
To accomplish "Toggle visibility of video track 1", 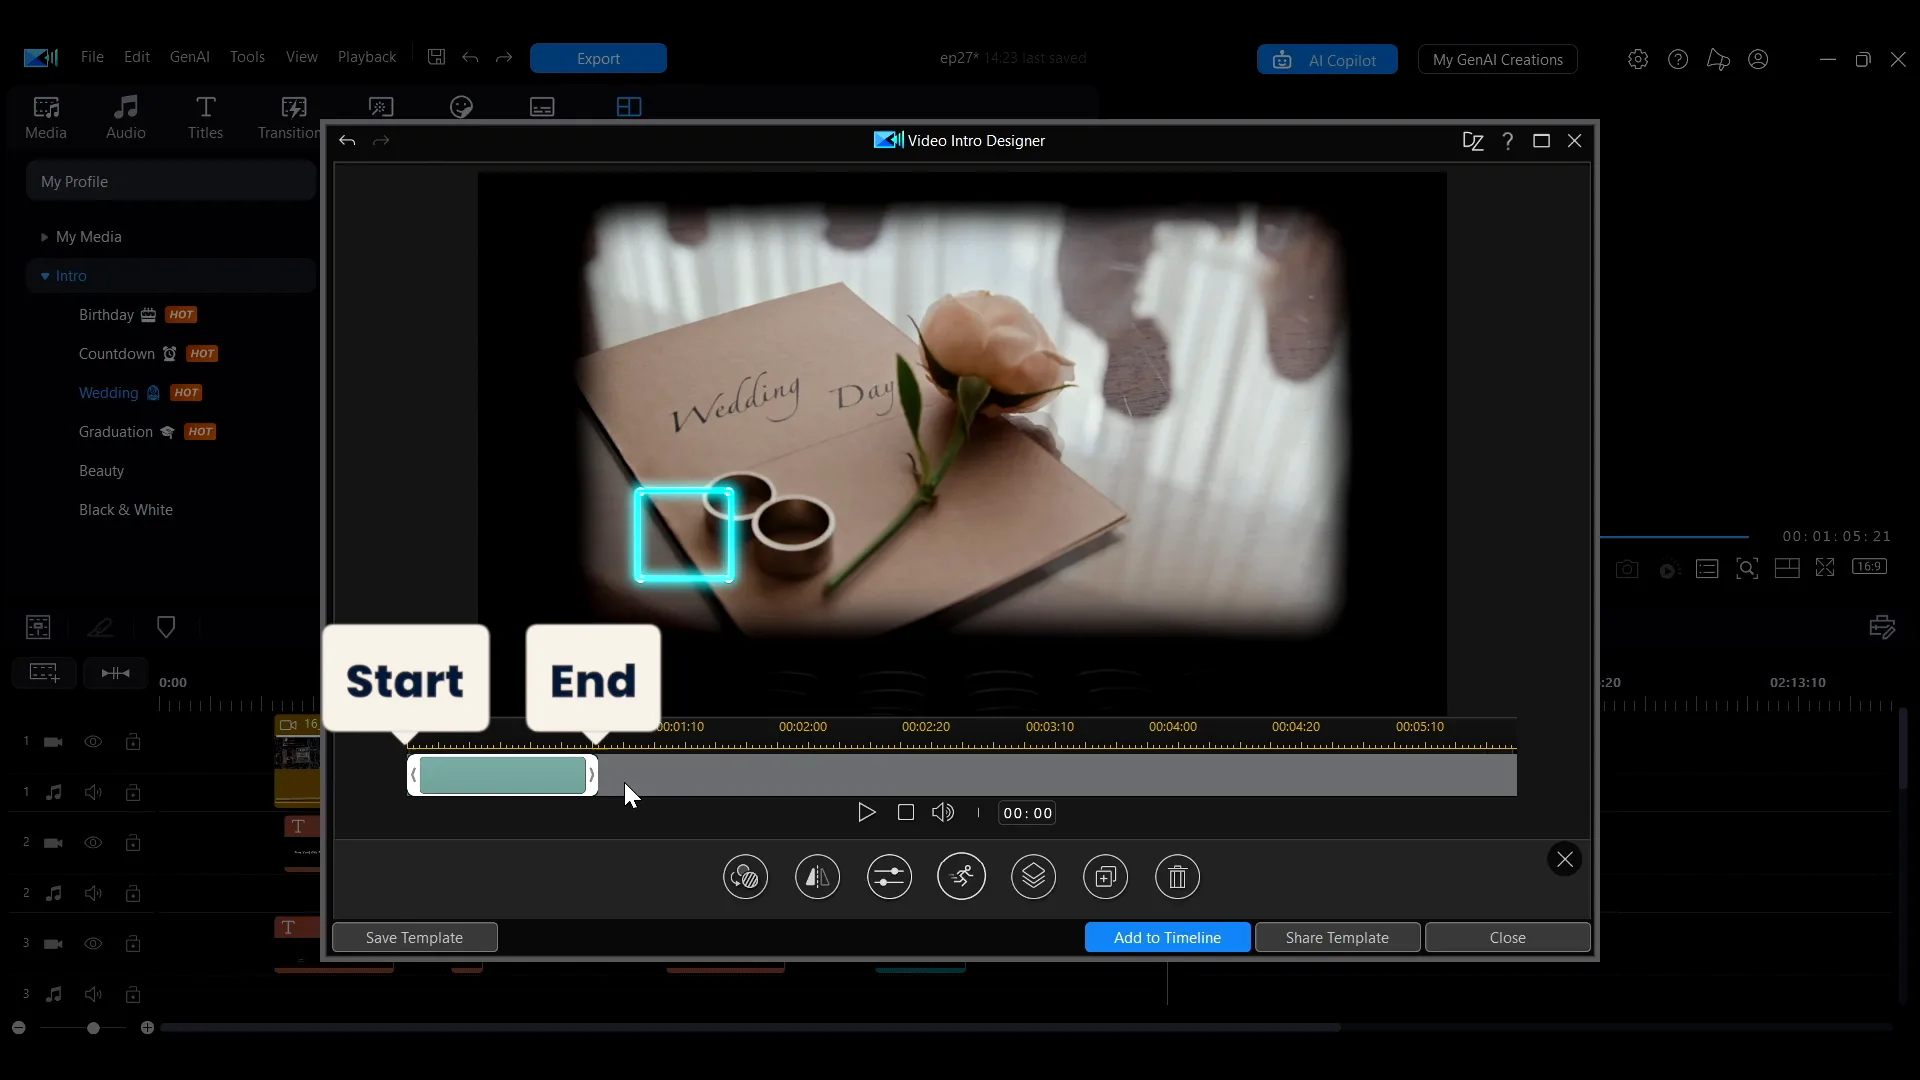I will (x=93, y=742).
